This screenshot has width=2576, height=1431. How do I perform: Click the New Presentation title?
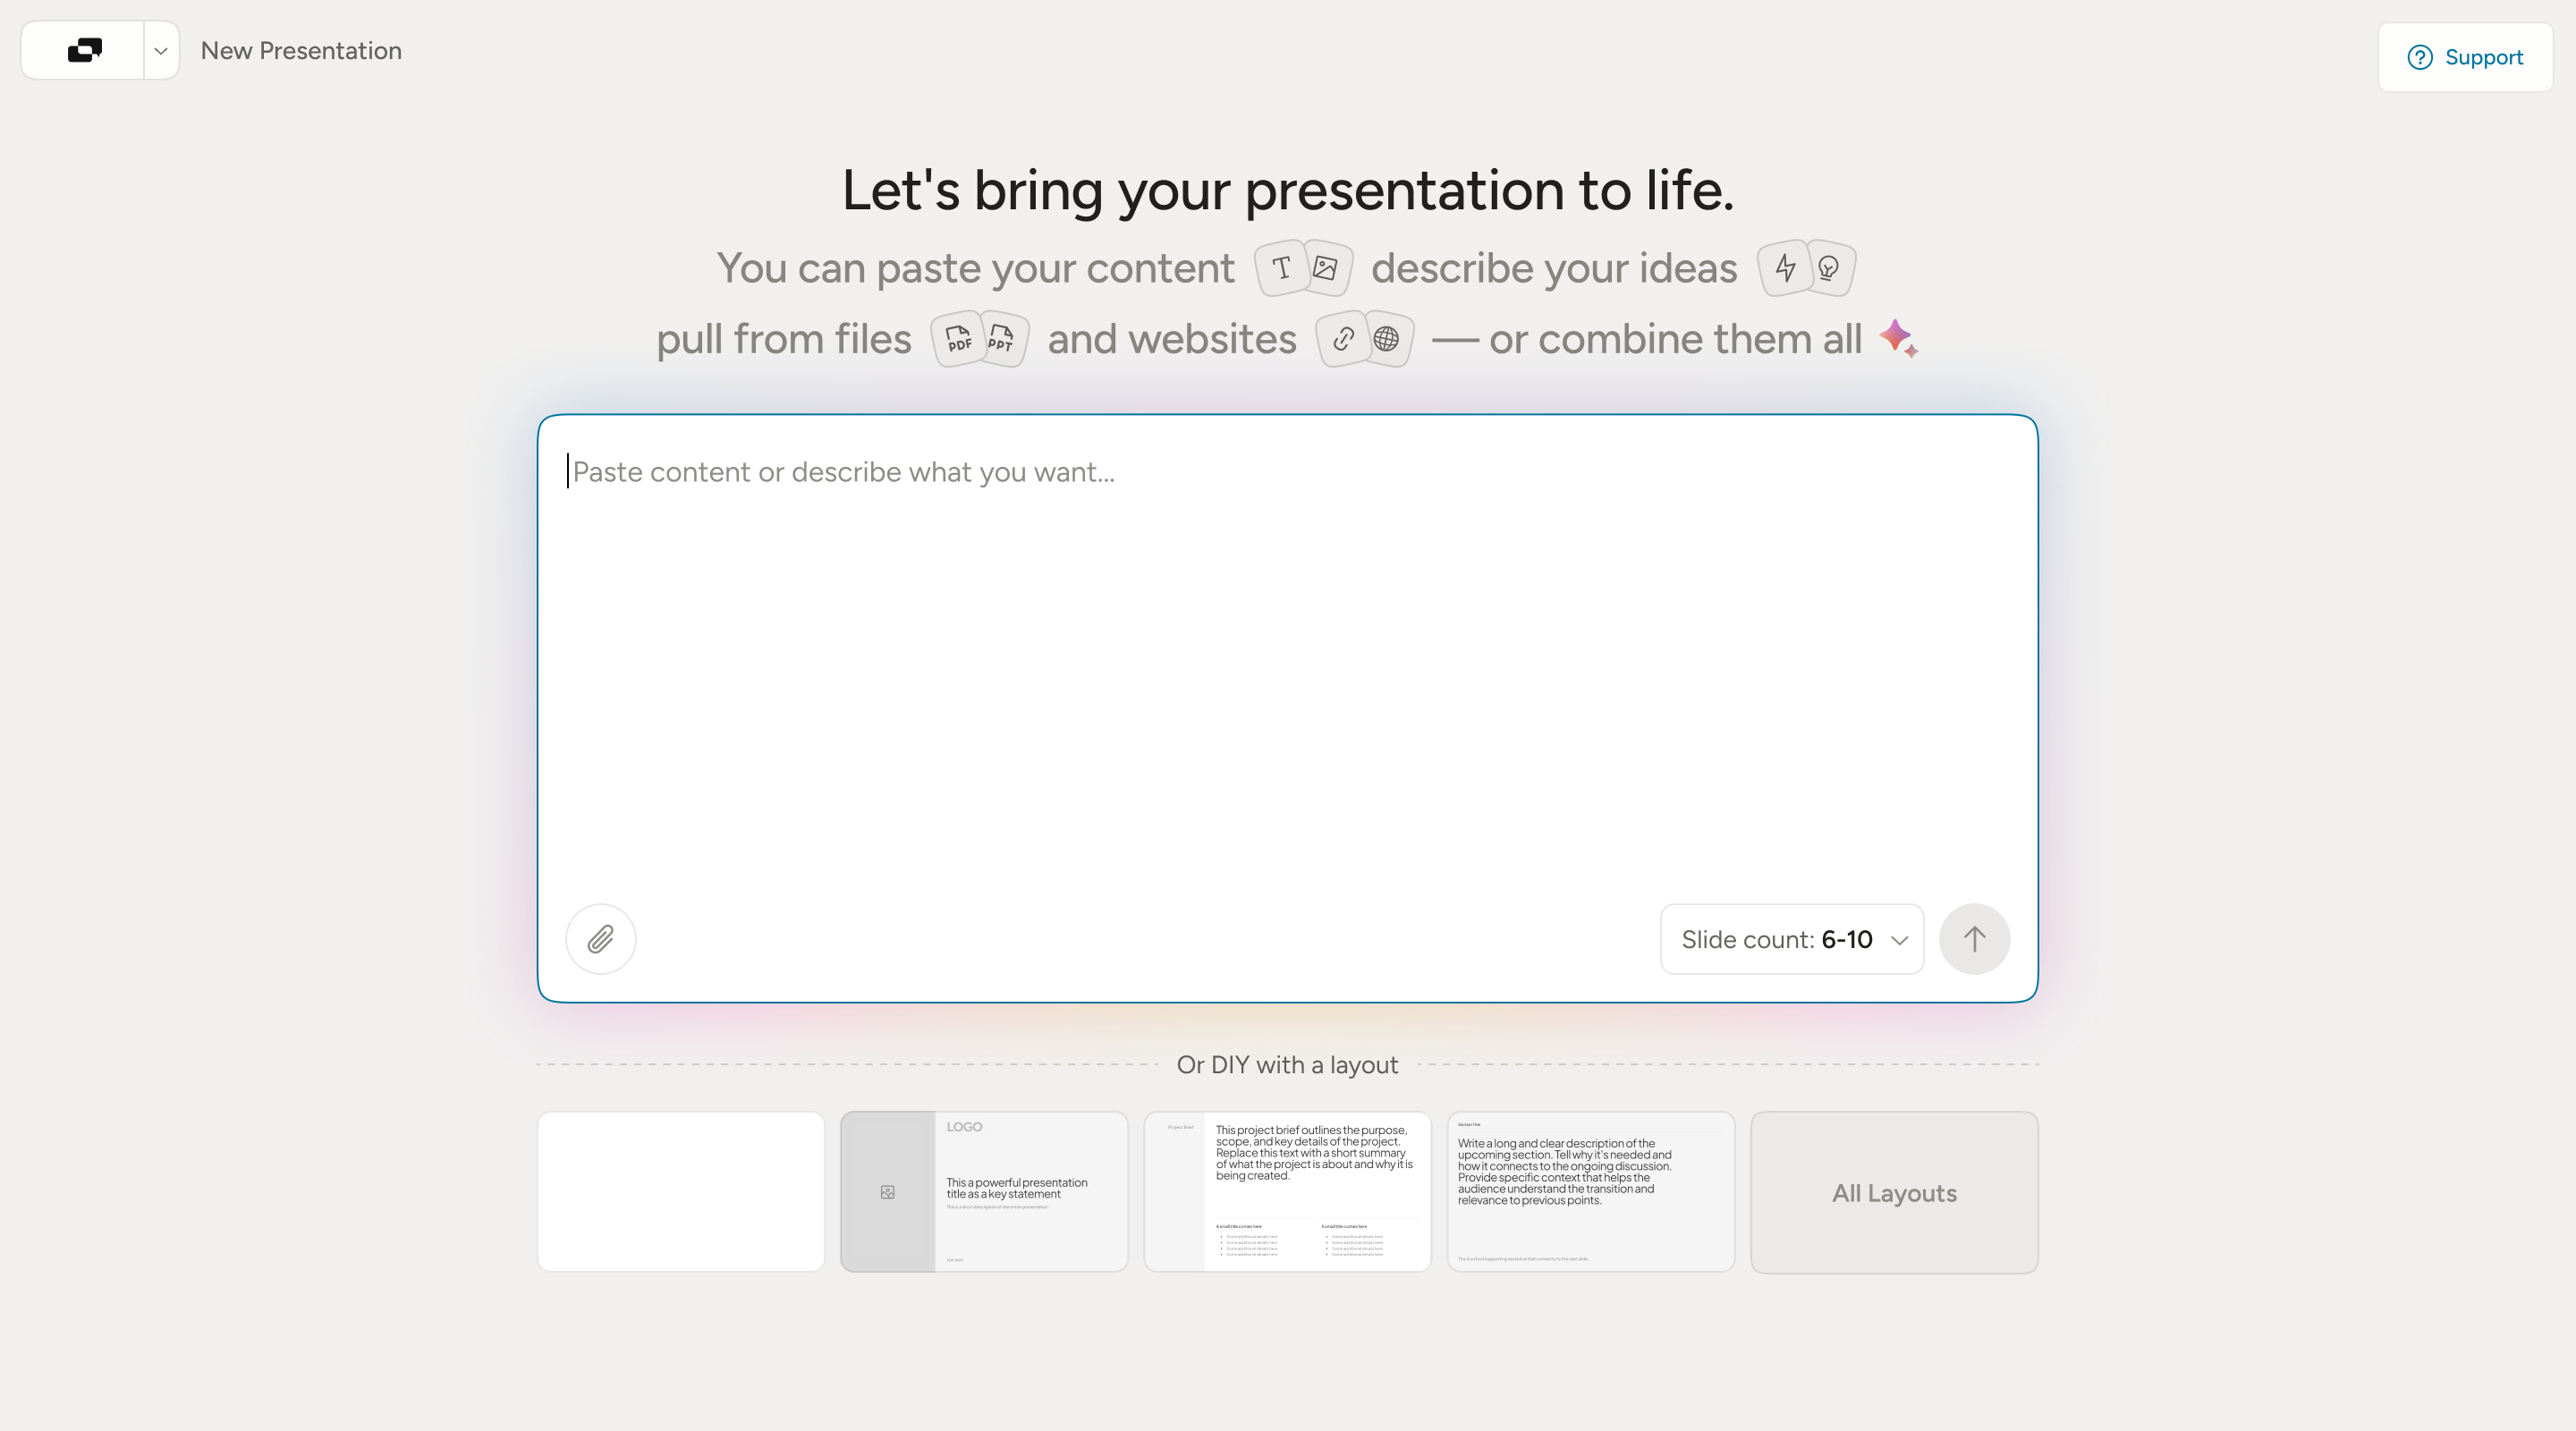301,51
